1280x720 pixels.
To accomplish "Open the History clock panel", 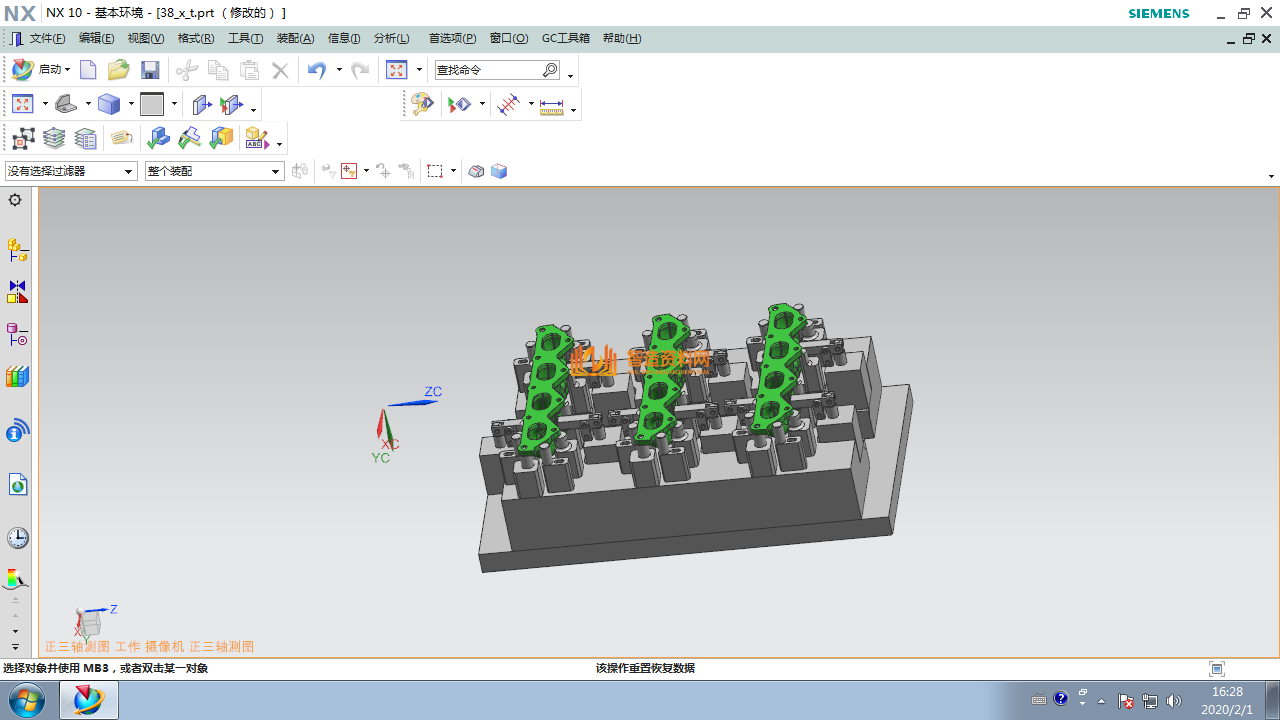I will pos(17,538).
